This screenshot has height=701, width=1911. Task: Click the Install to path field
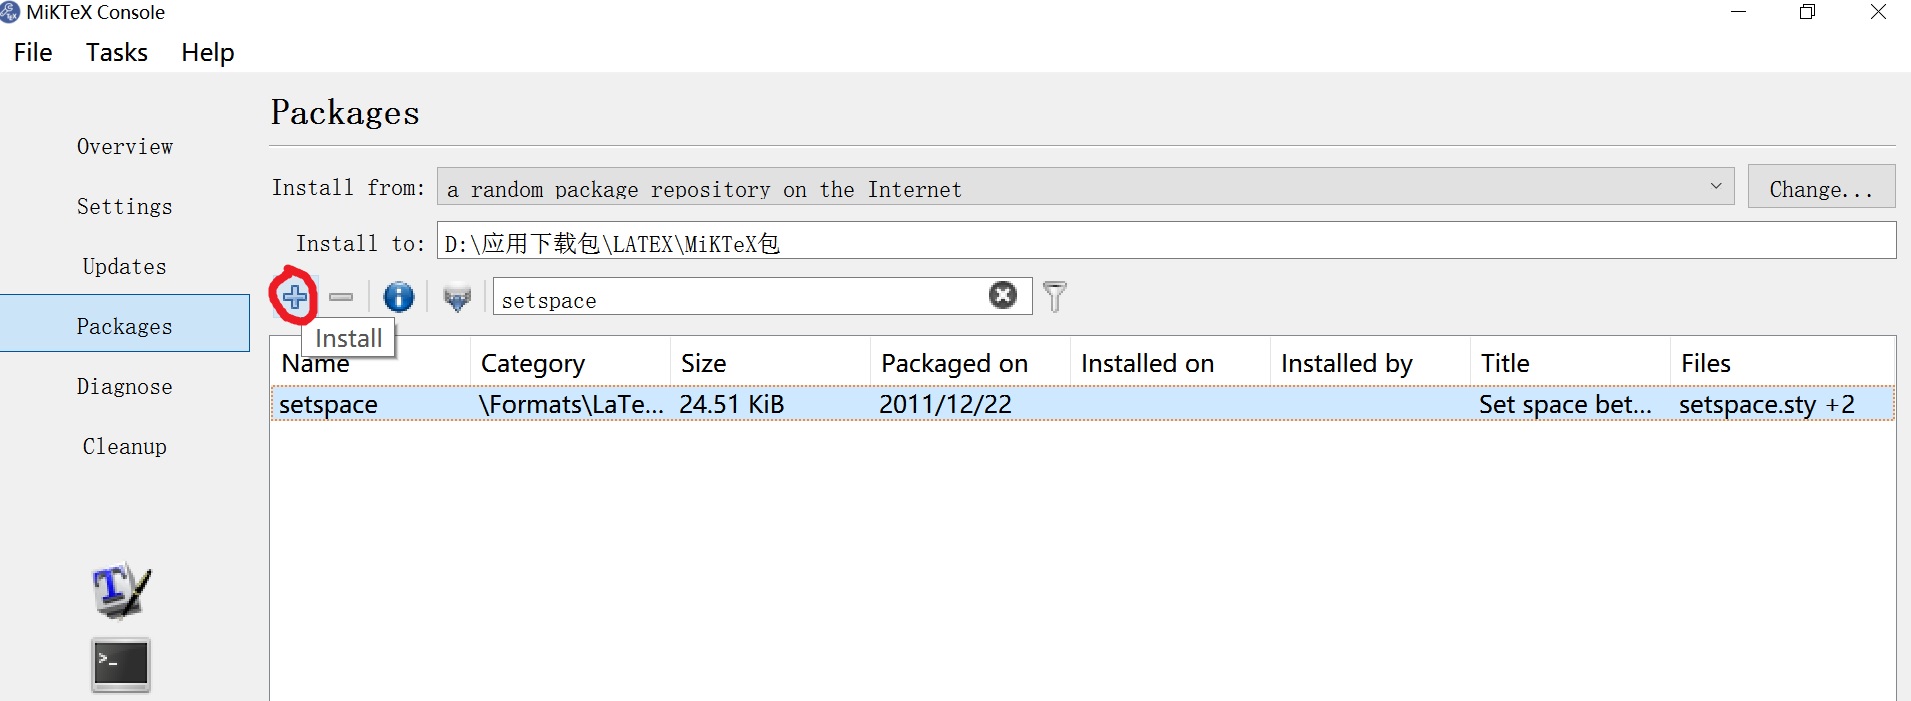(x=1166, y=241)
